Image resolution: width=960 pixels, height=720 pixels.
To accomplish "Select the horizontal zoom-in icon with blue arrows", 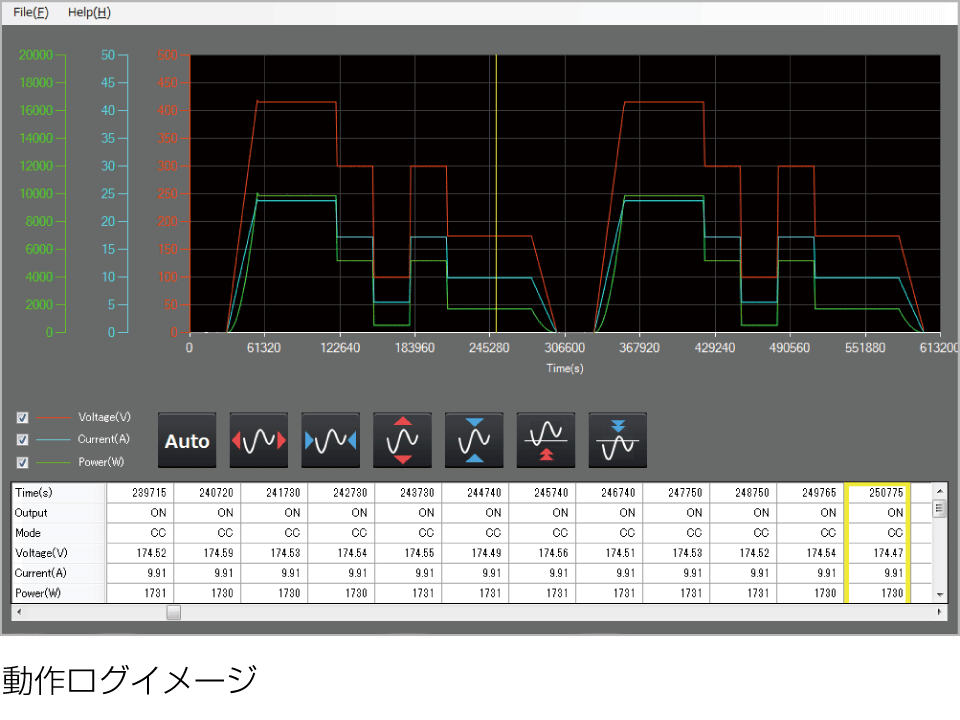I will pyautogui.click(x=330, y=440).
